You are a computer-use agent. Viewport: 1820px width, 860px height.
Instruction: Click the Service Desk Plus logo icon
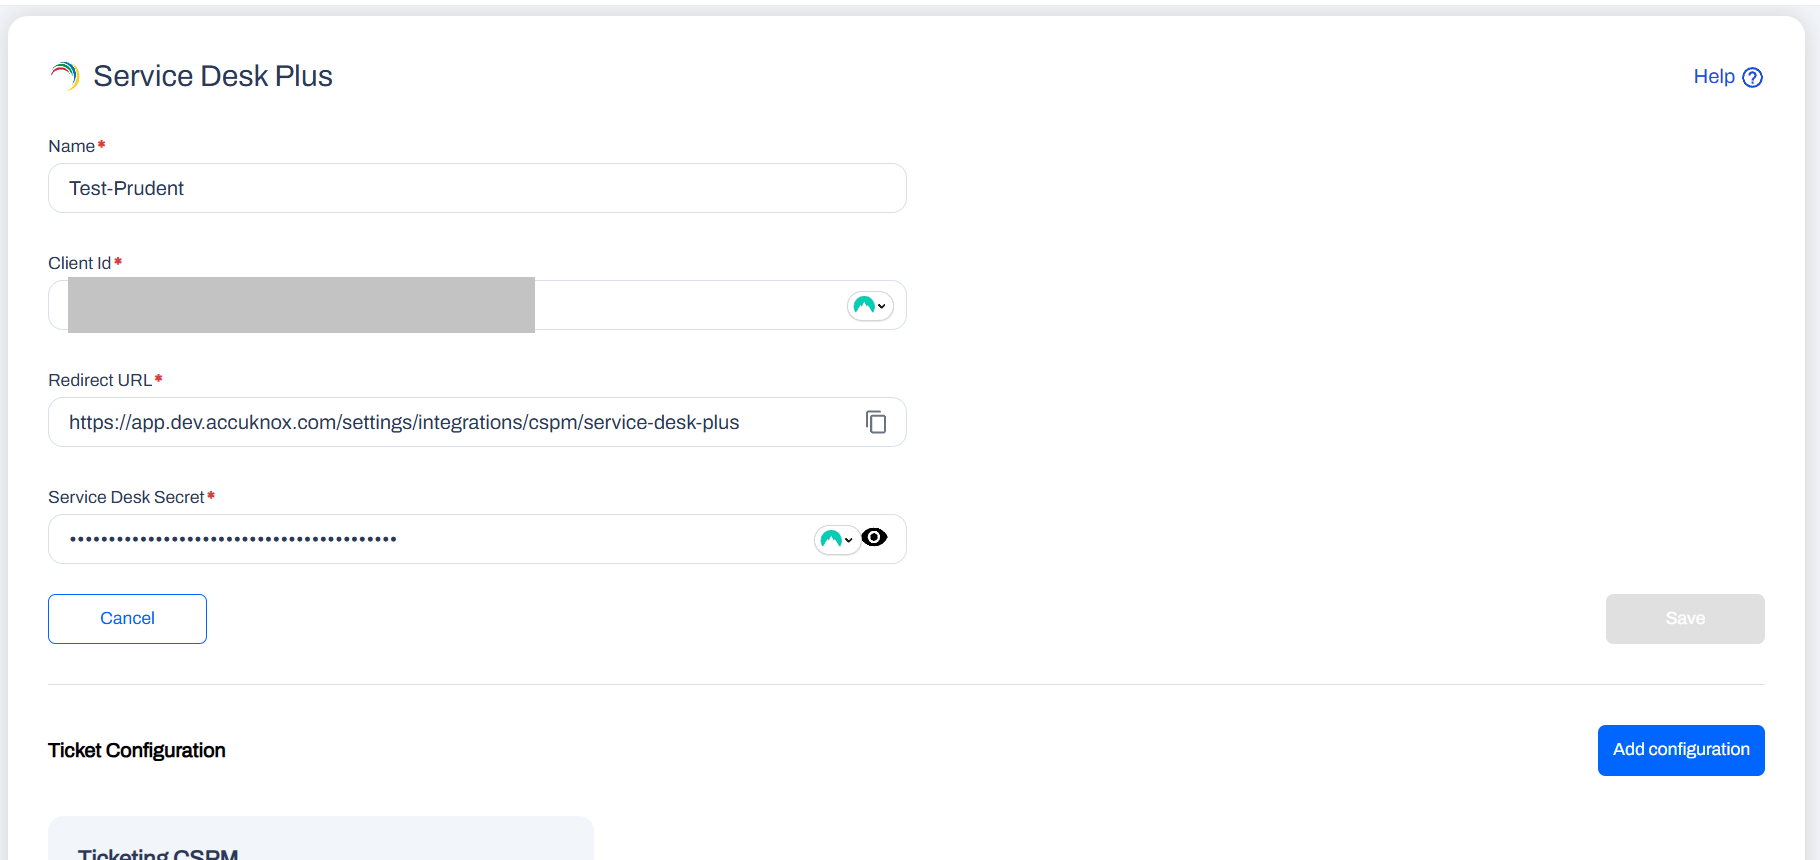tap(65, 76)
